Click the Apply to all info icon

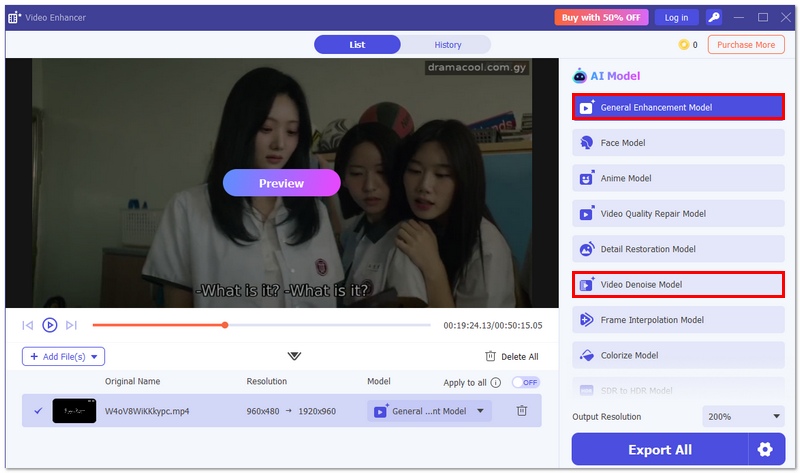pos(496,382)
